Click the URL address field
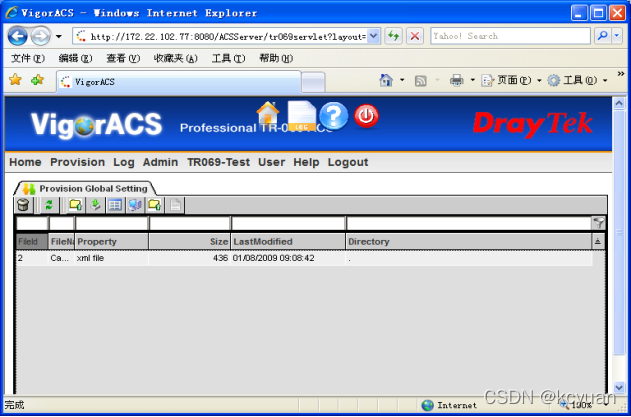Viewport: 631px width, 417px height. click(x=220, y=37)
